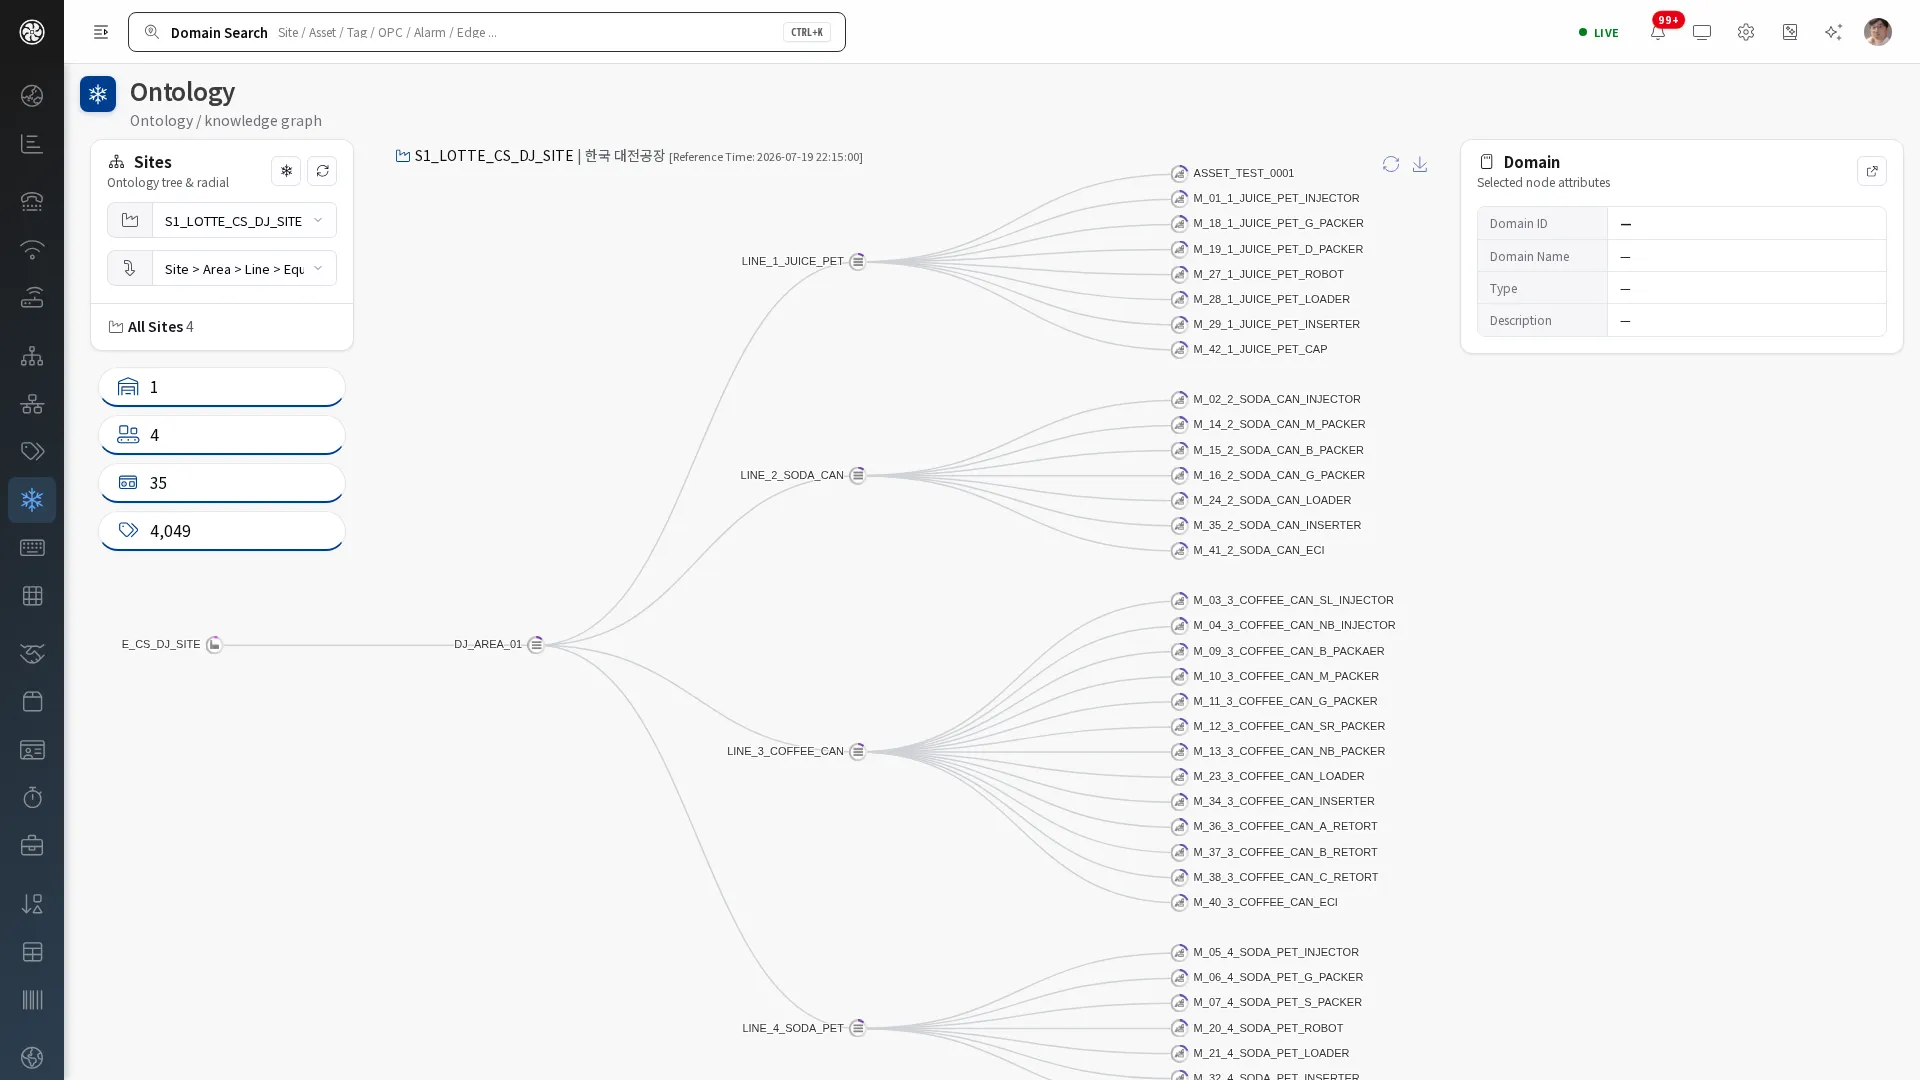Collapse the LINE_4_SODA_PET node
The height and width of the screenshot is (1080, 1920).
tap(857, 1028)
